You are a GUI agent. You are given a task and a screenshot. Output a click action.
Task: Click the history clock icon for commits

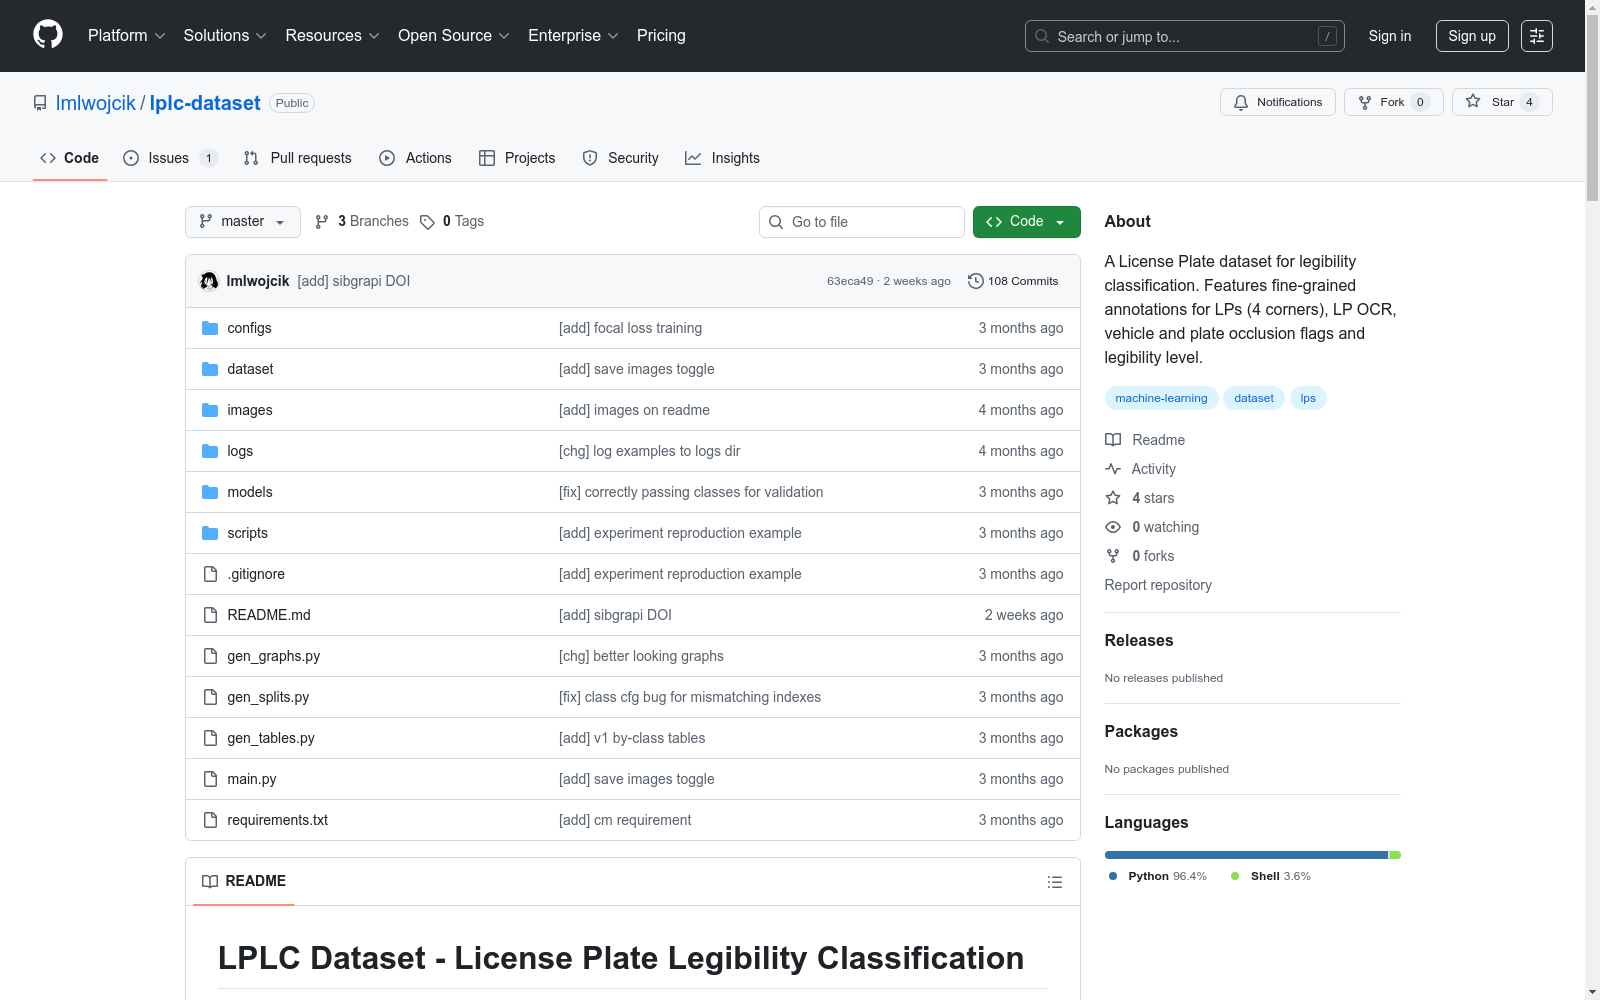(976, 281)
